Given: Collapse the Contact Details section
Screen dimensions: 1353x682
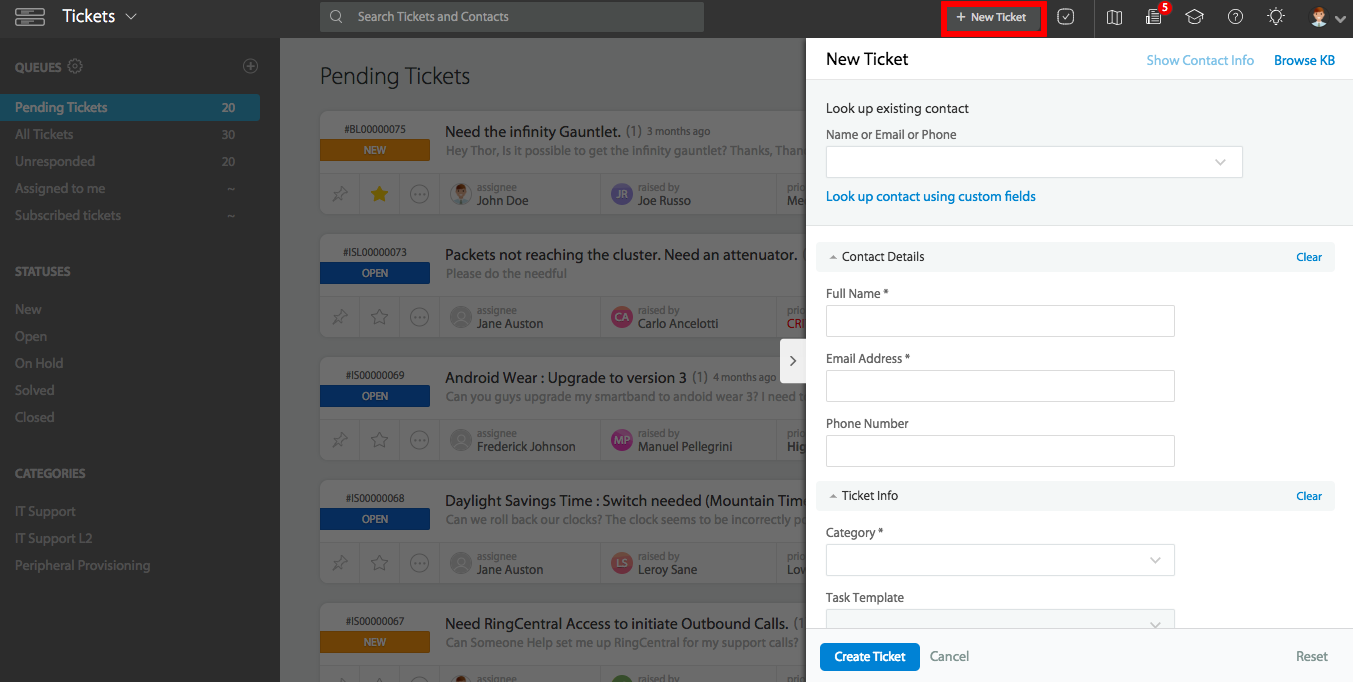Looking at the screenshot, I should coord(834,257).
